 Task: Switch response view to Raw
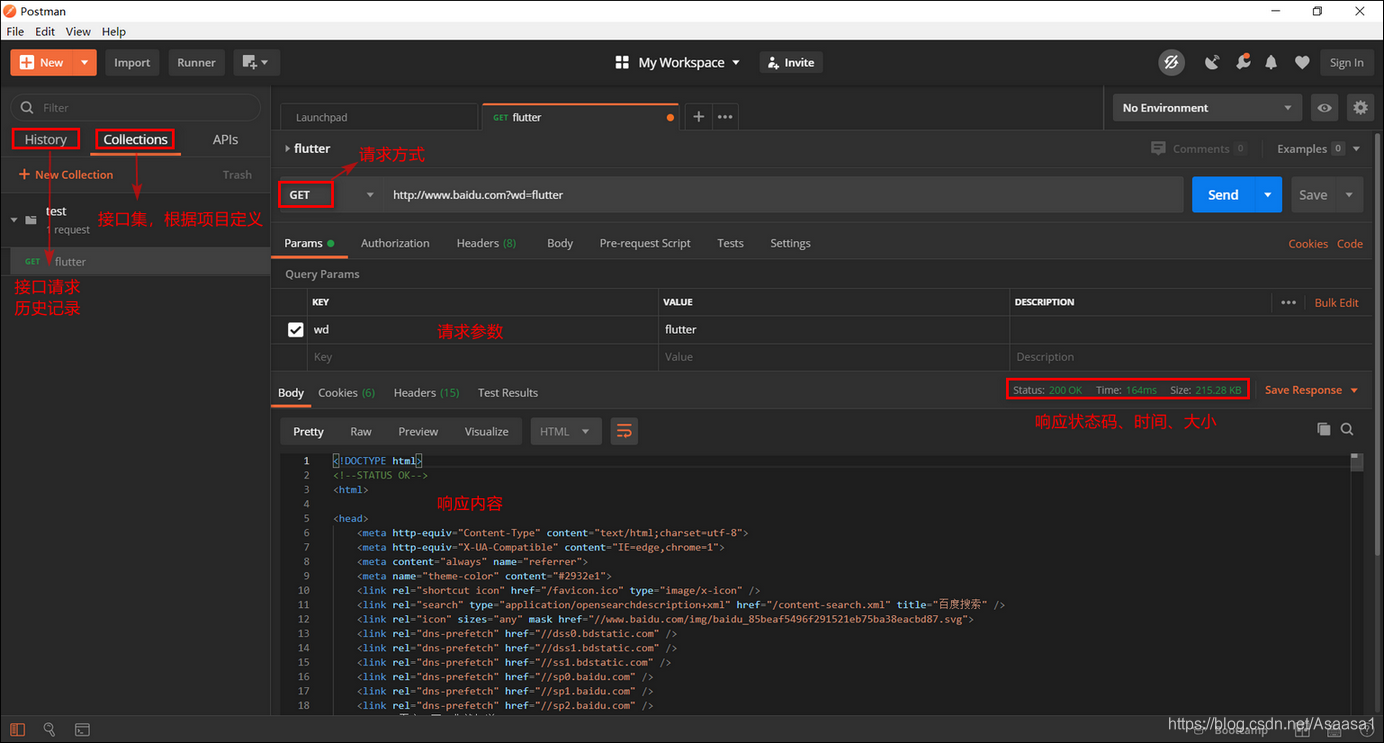pos(361,431)
